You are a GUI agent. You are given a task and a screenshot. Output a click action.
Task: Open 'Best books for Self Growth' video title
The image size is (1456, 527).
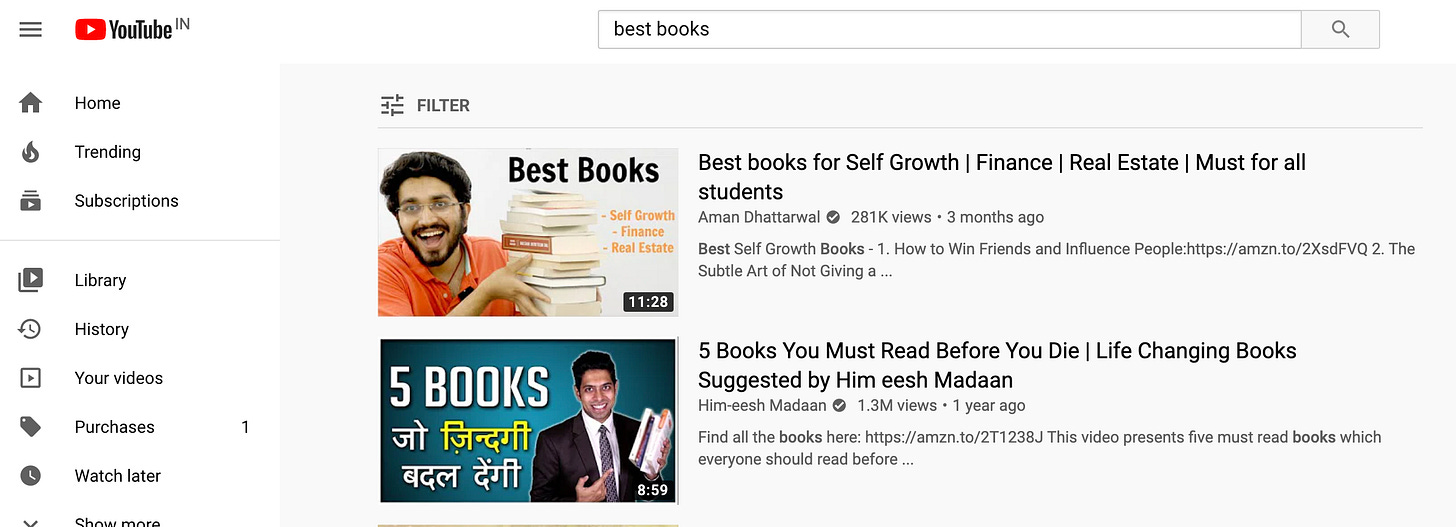tap(1002, 177)
